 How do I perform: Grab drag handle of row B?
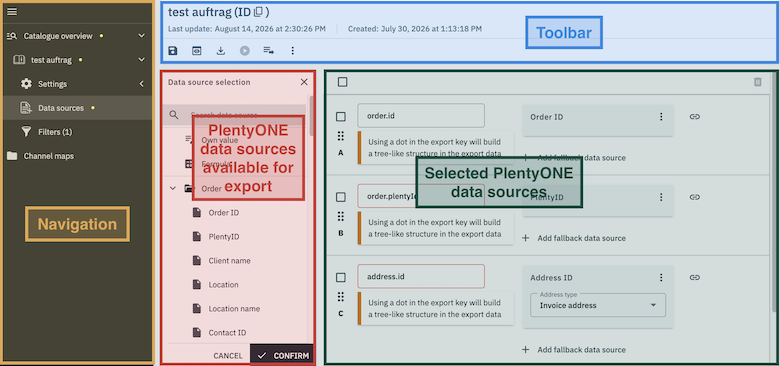[x=341, y=216]
